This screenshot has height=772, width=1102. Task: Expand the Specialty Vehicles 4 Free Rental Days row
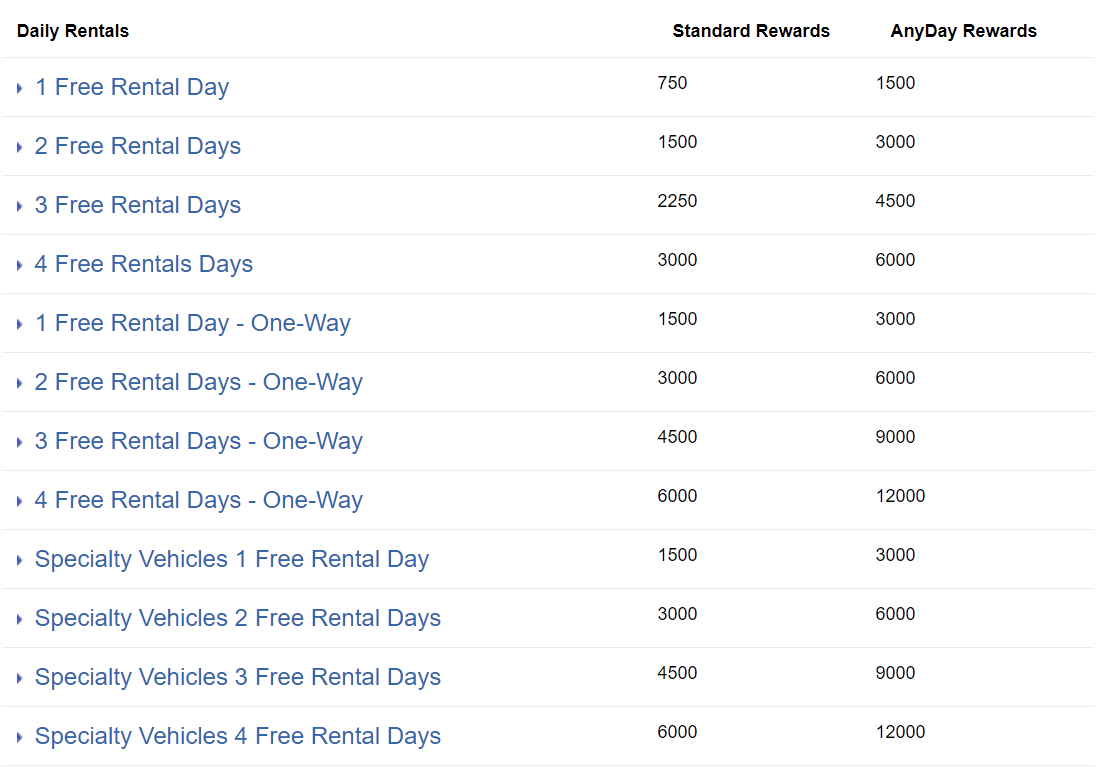pyautogui.click(x=18, y=736)
